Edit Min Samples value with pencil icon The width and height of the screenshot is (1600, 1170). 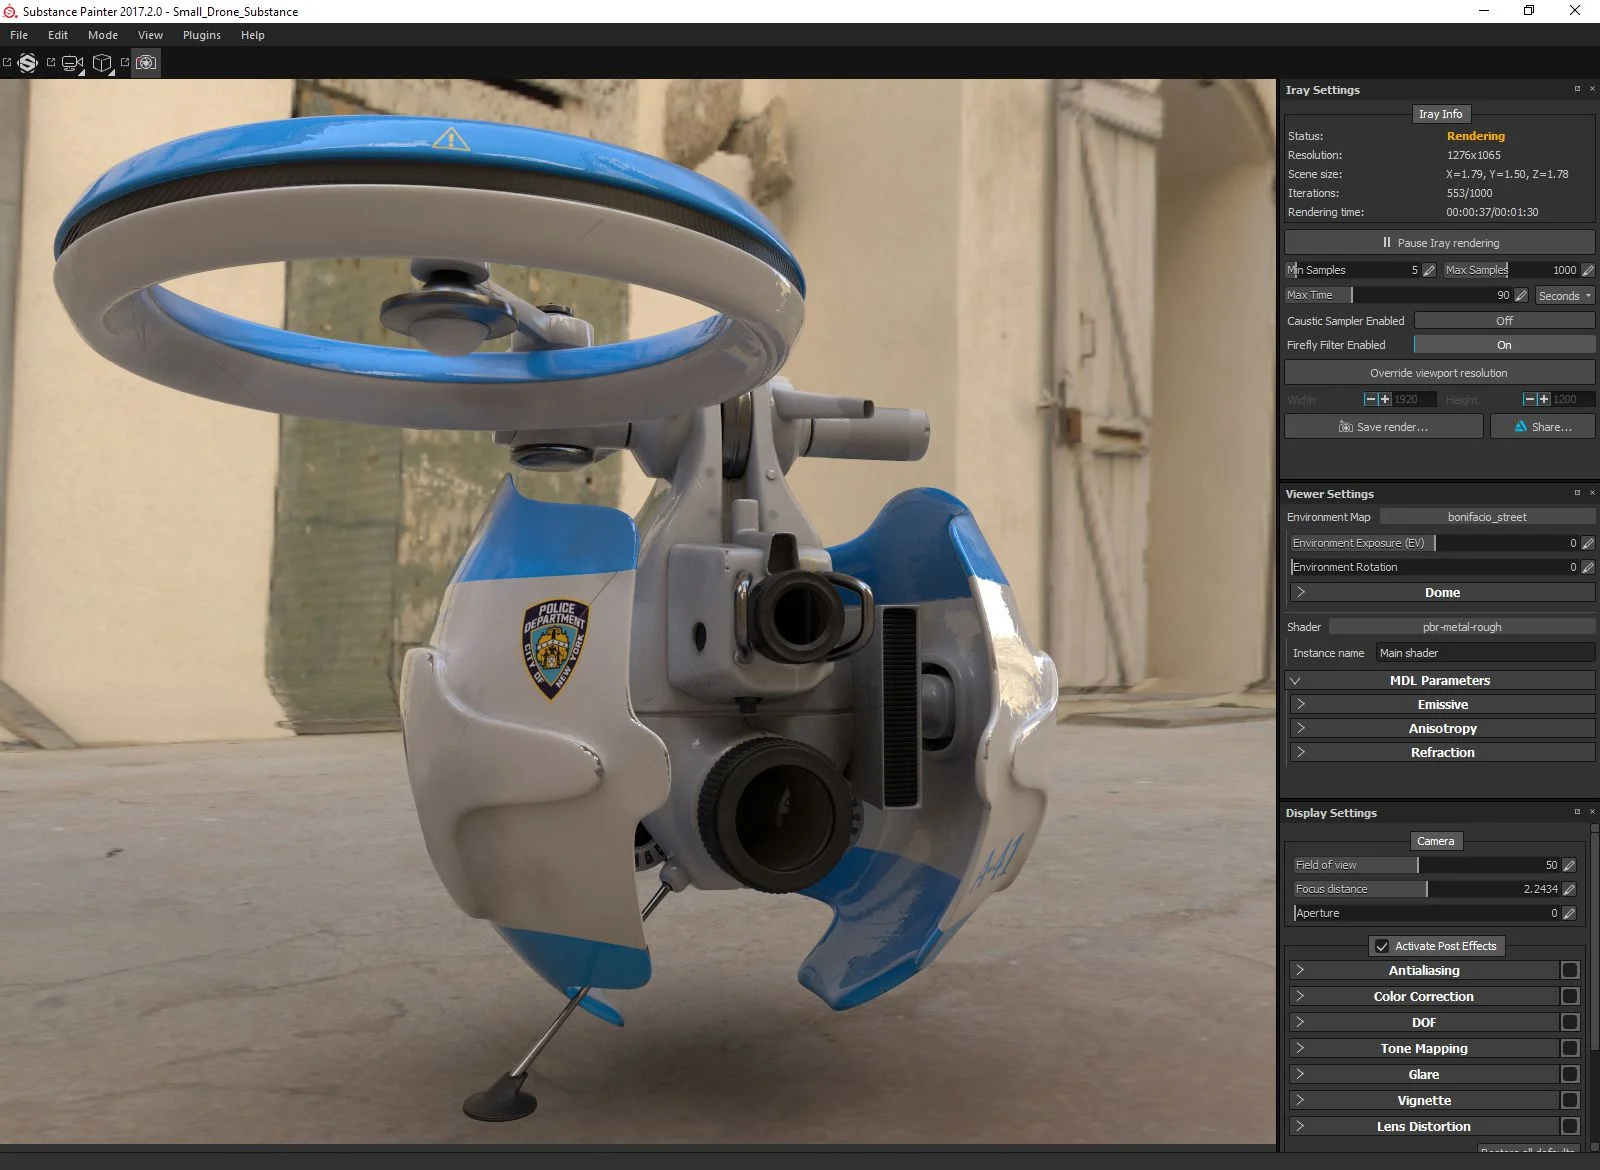[1429, 270]
